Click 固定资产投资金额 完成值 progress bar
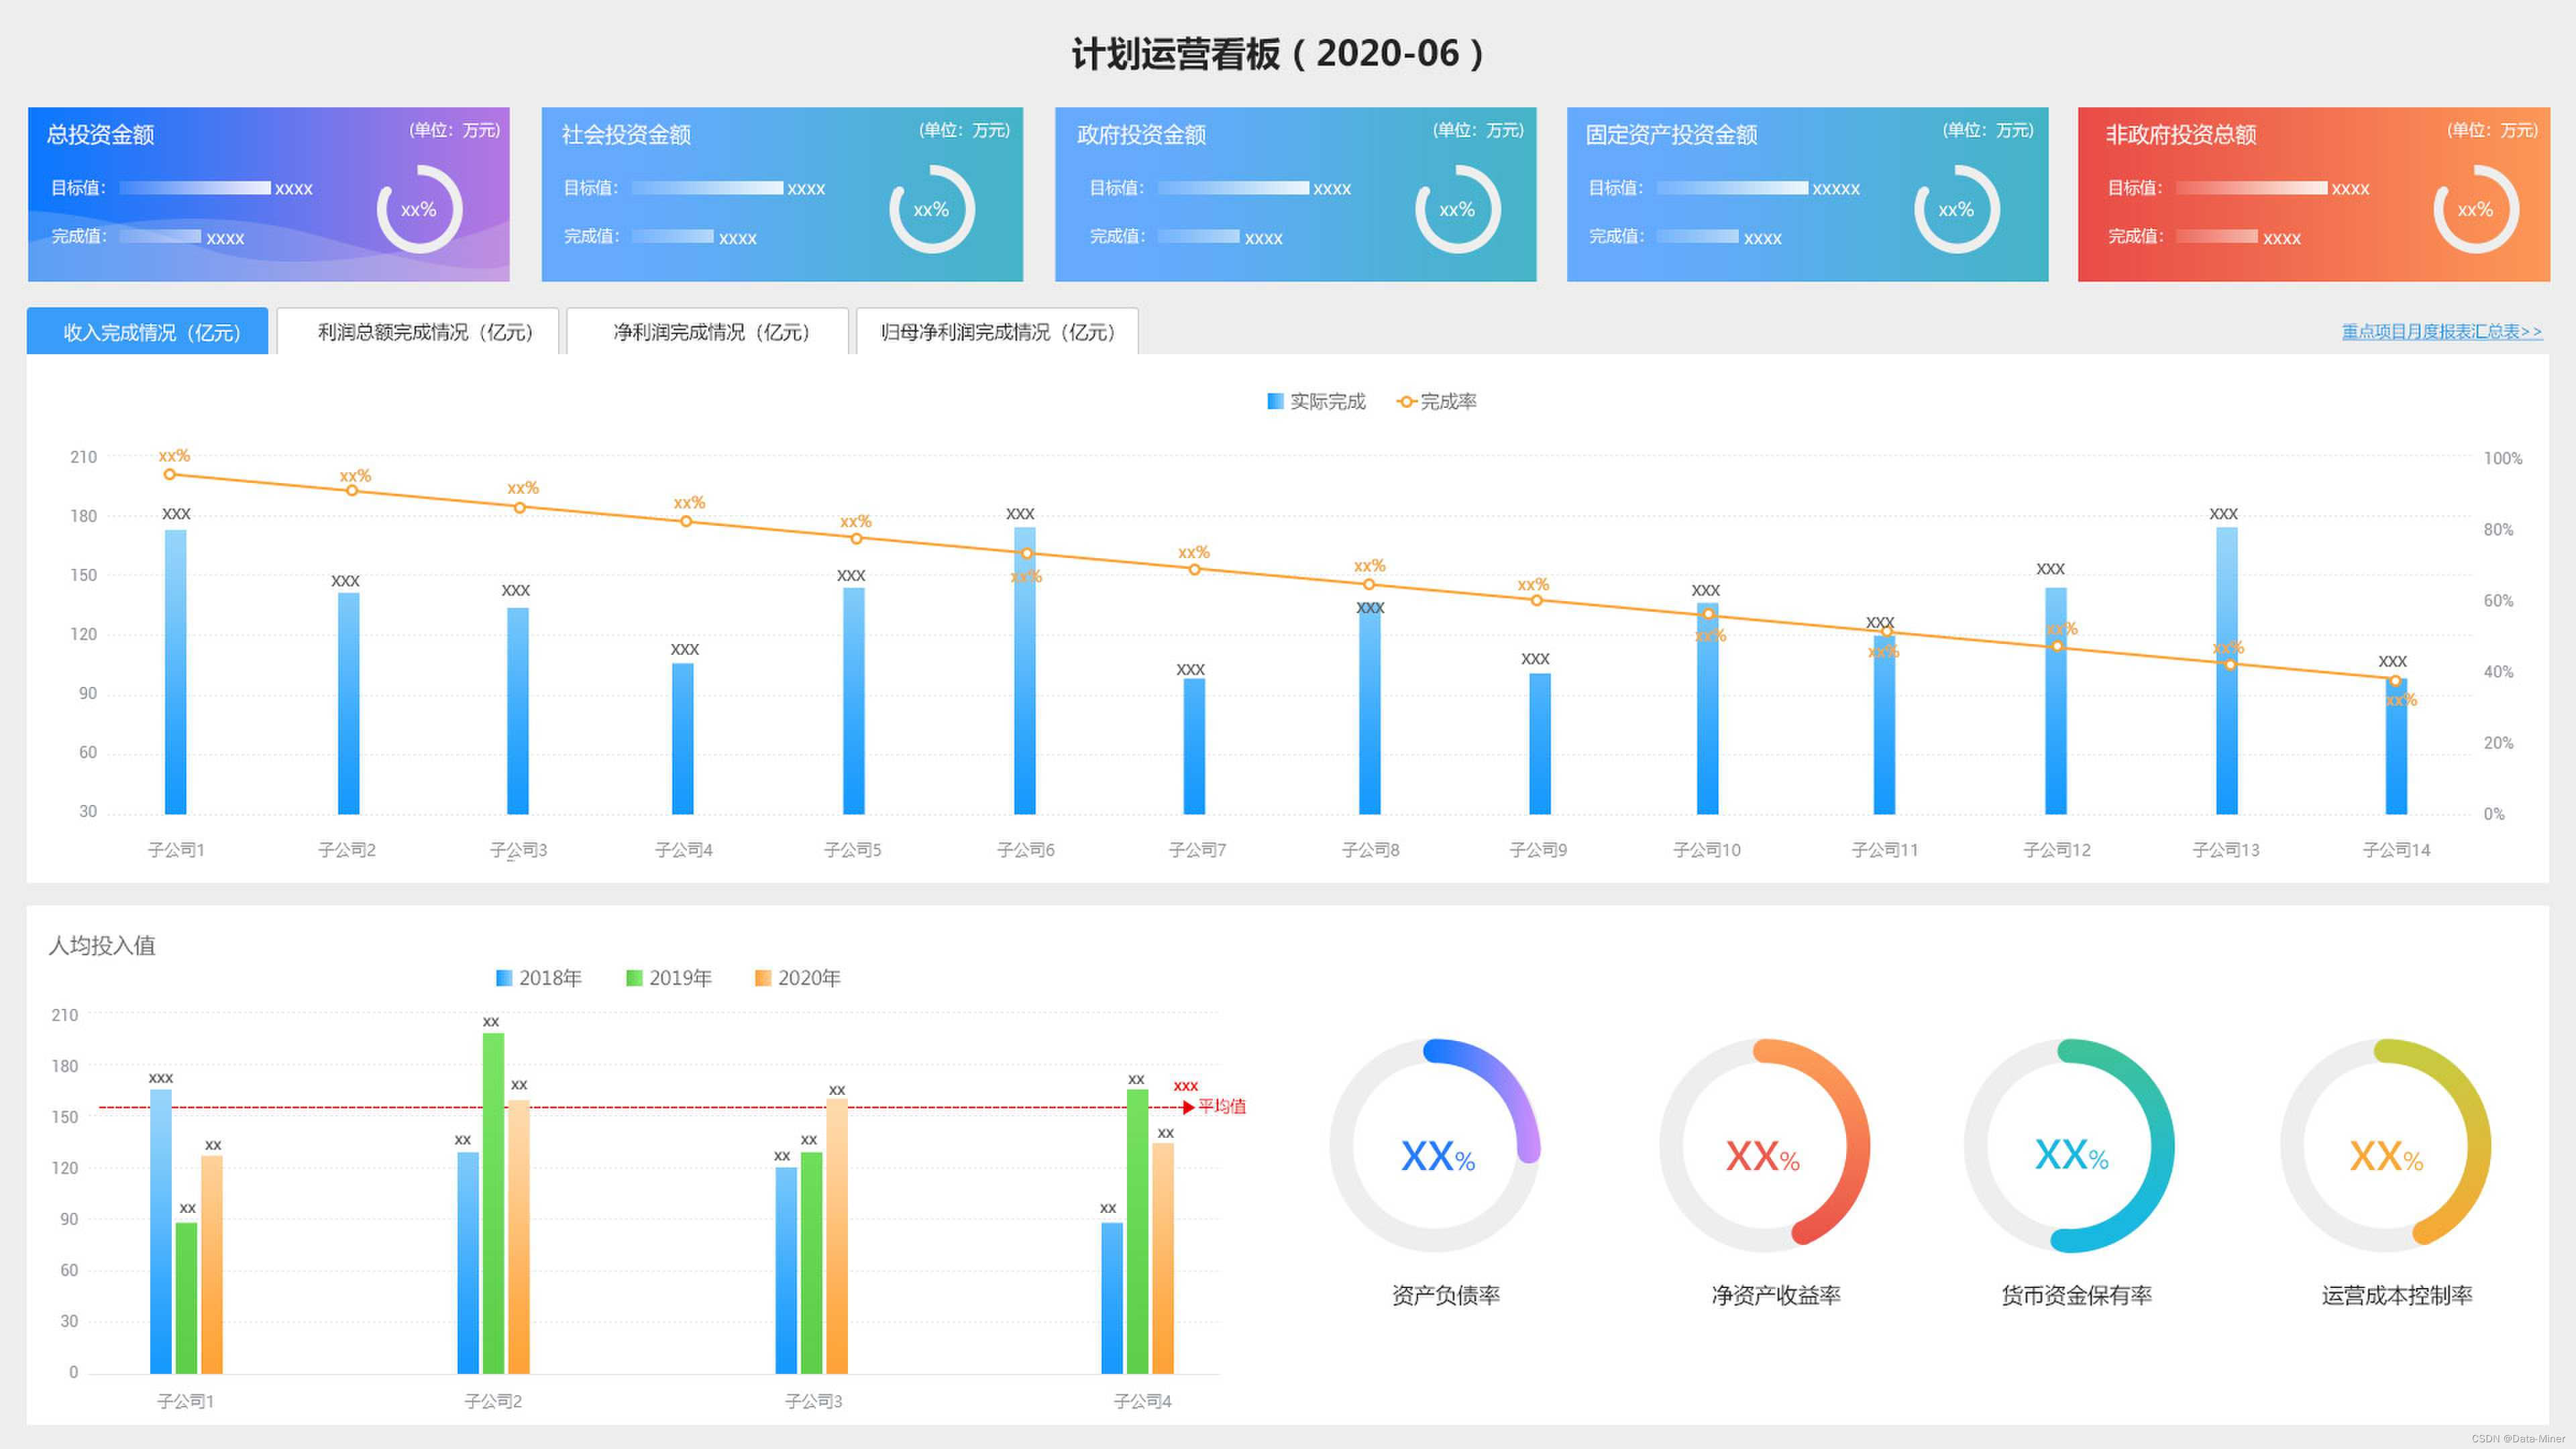This screenshot has width=2576, height=1449. 1697,237
